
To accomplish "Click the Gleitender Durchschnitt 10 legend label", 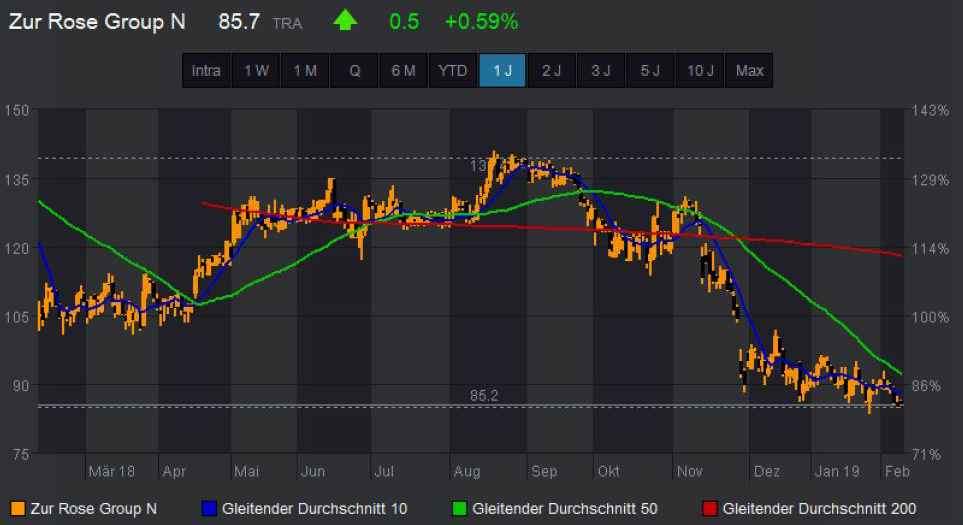I will (x=314, y=509).
